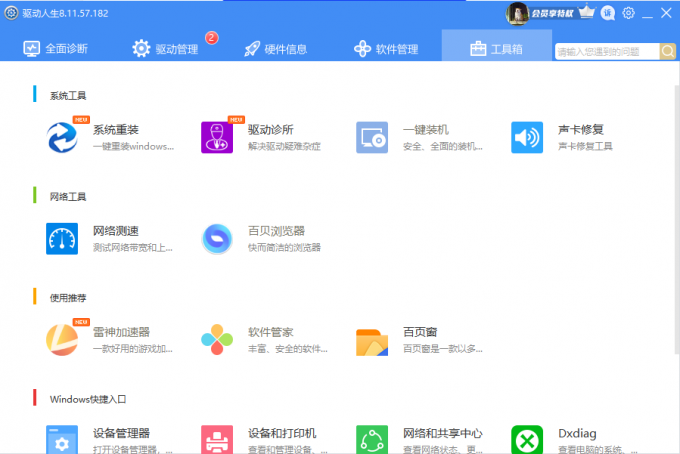Click the 一键重装windows description
This screenshot has height=454, width=680.
click(133, 147)
